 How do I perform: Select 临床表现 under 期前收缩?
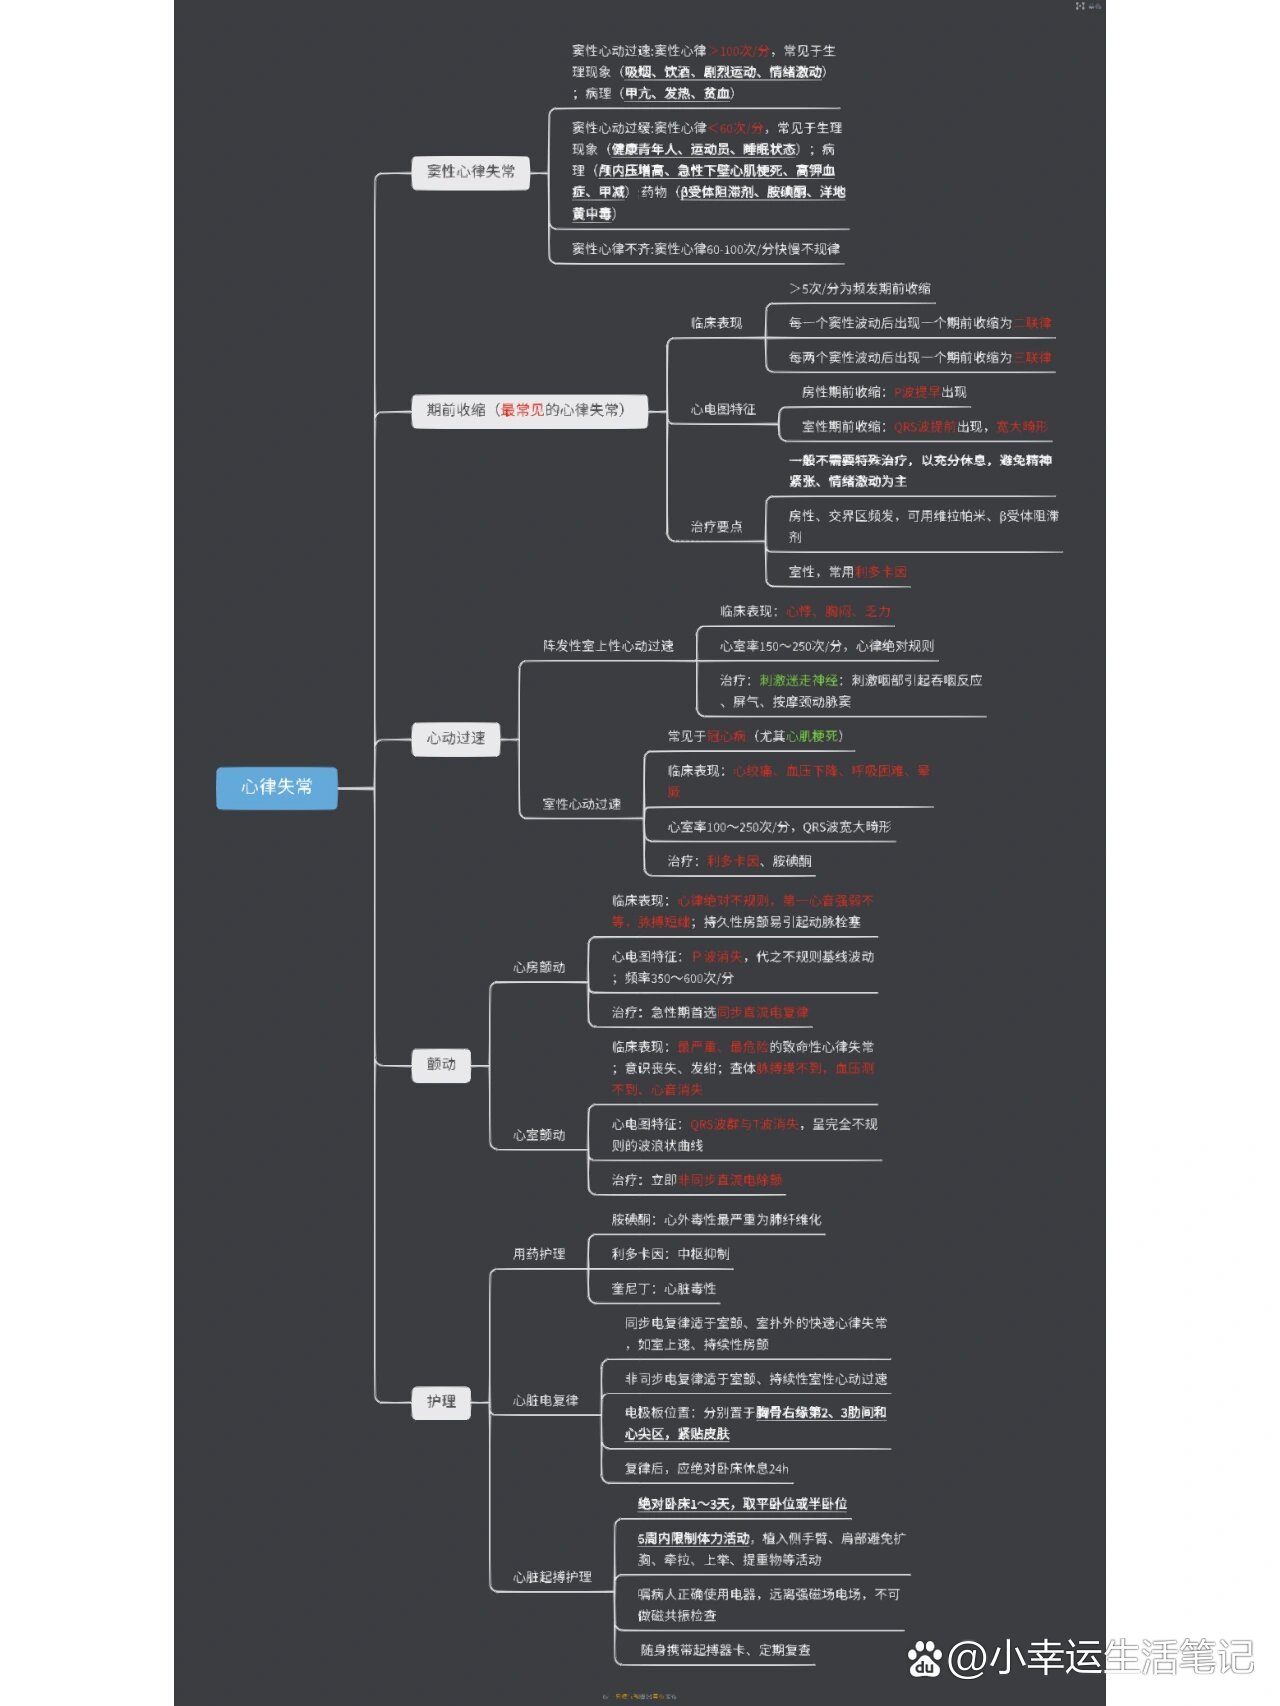click(716, 323)
